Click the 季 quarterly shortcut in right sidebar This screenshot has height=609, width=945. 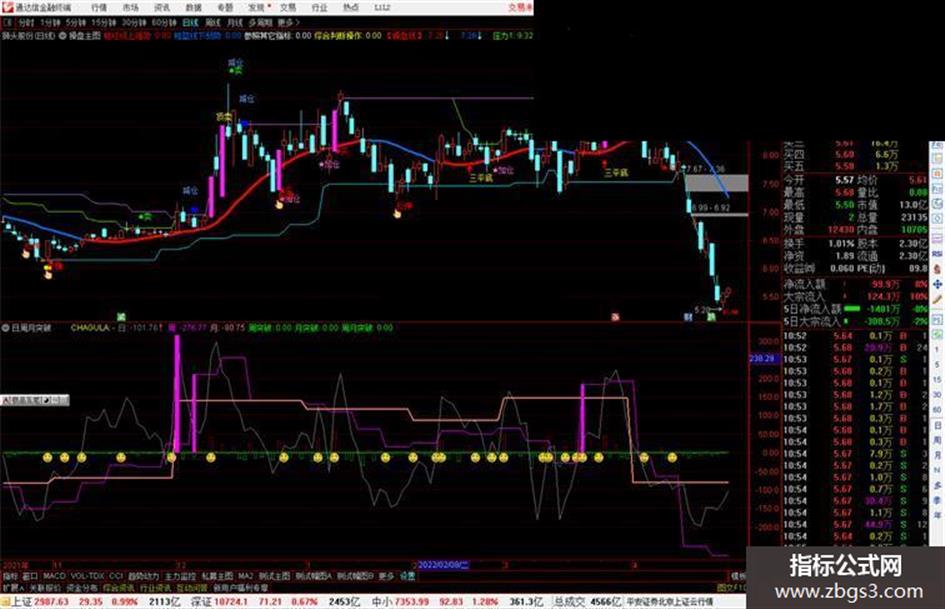tap(937, 500)
